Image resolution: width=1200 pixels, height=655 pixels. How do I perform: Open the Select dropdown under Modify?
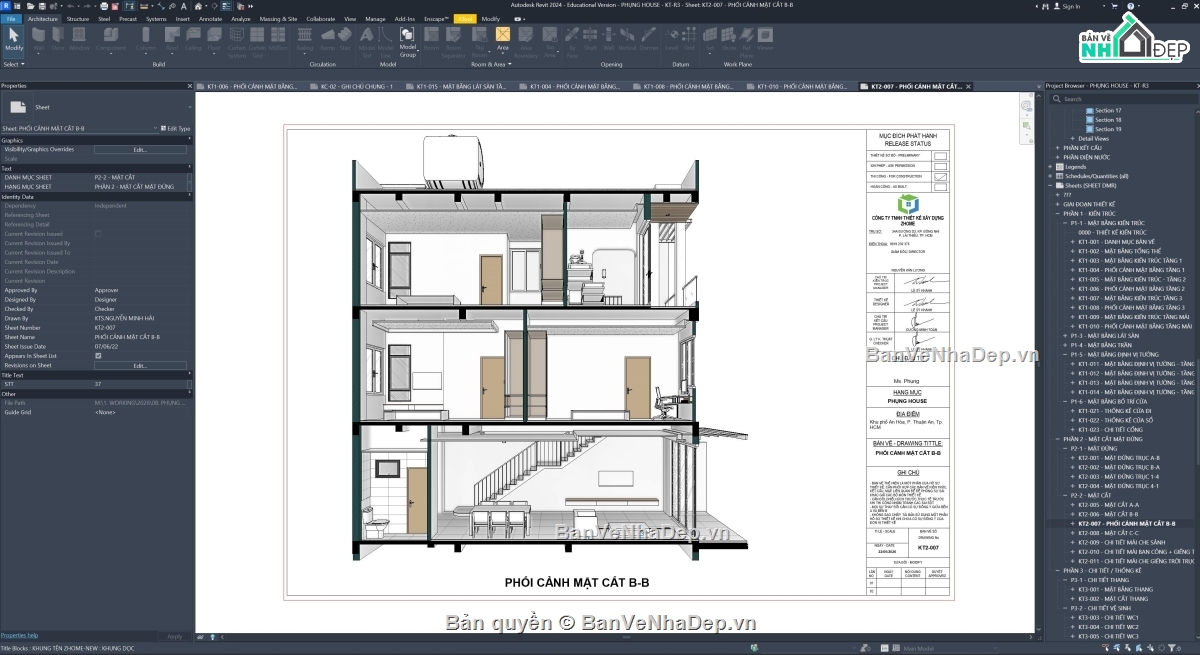(x=14, y=64)
